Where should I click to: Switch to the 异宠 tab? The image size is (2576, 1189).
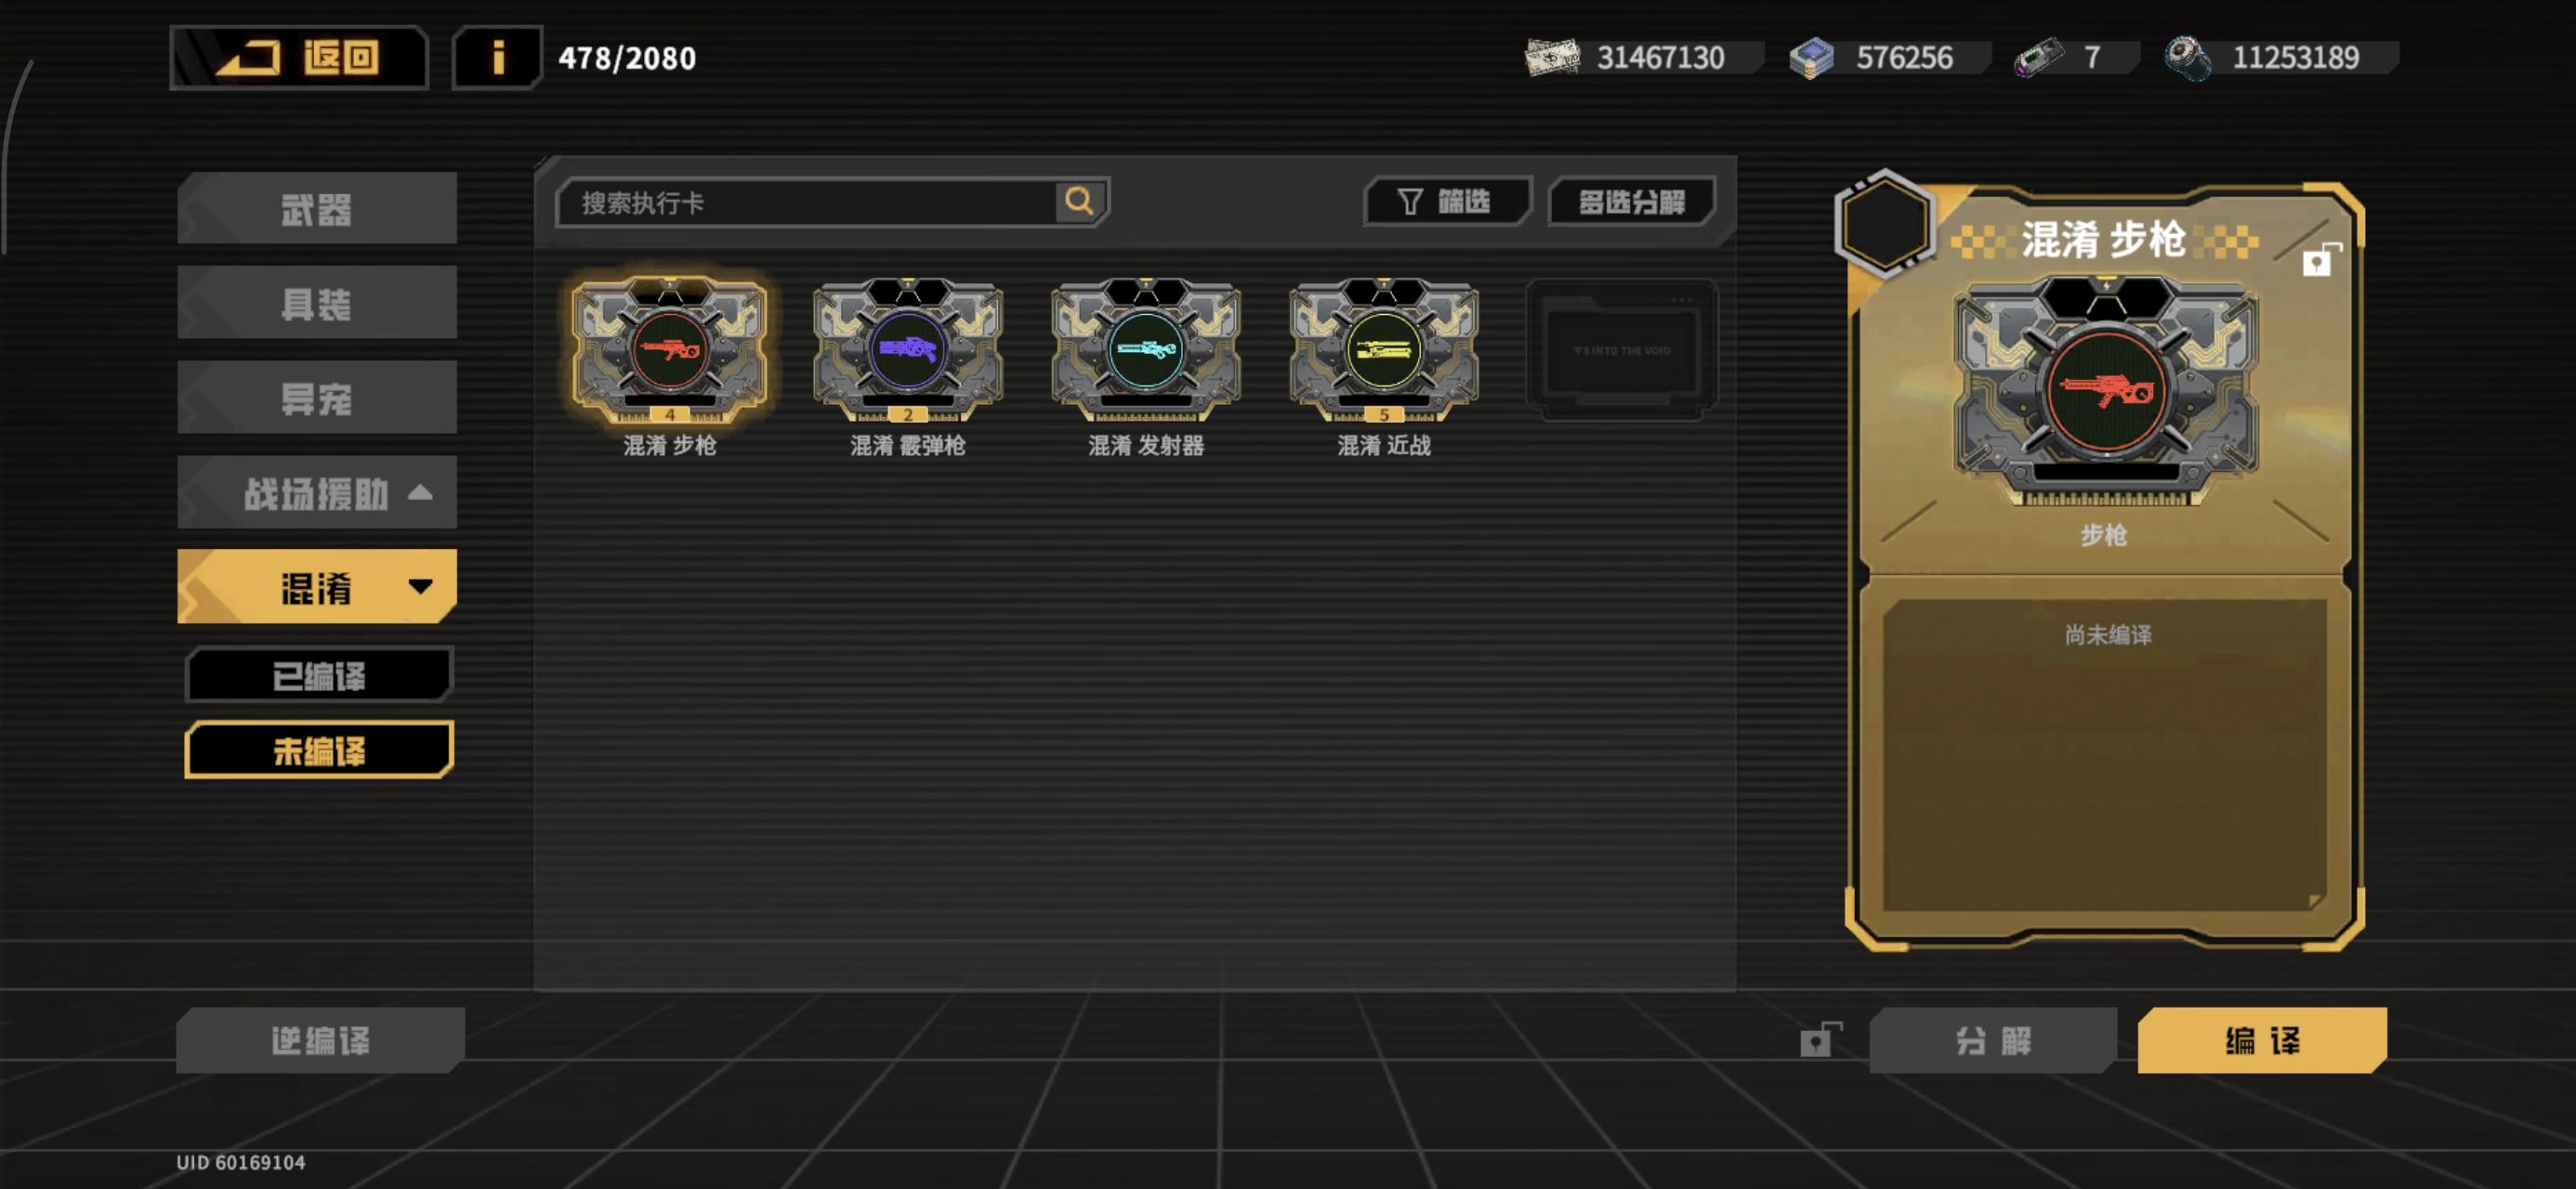tap(317, 398)
